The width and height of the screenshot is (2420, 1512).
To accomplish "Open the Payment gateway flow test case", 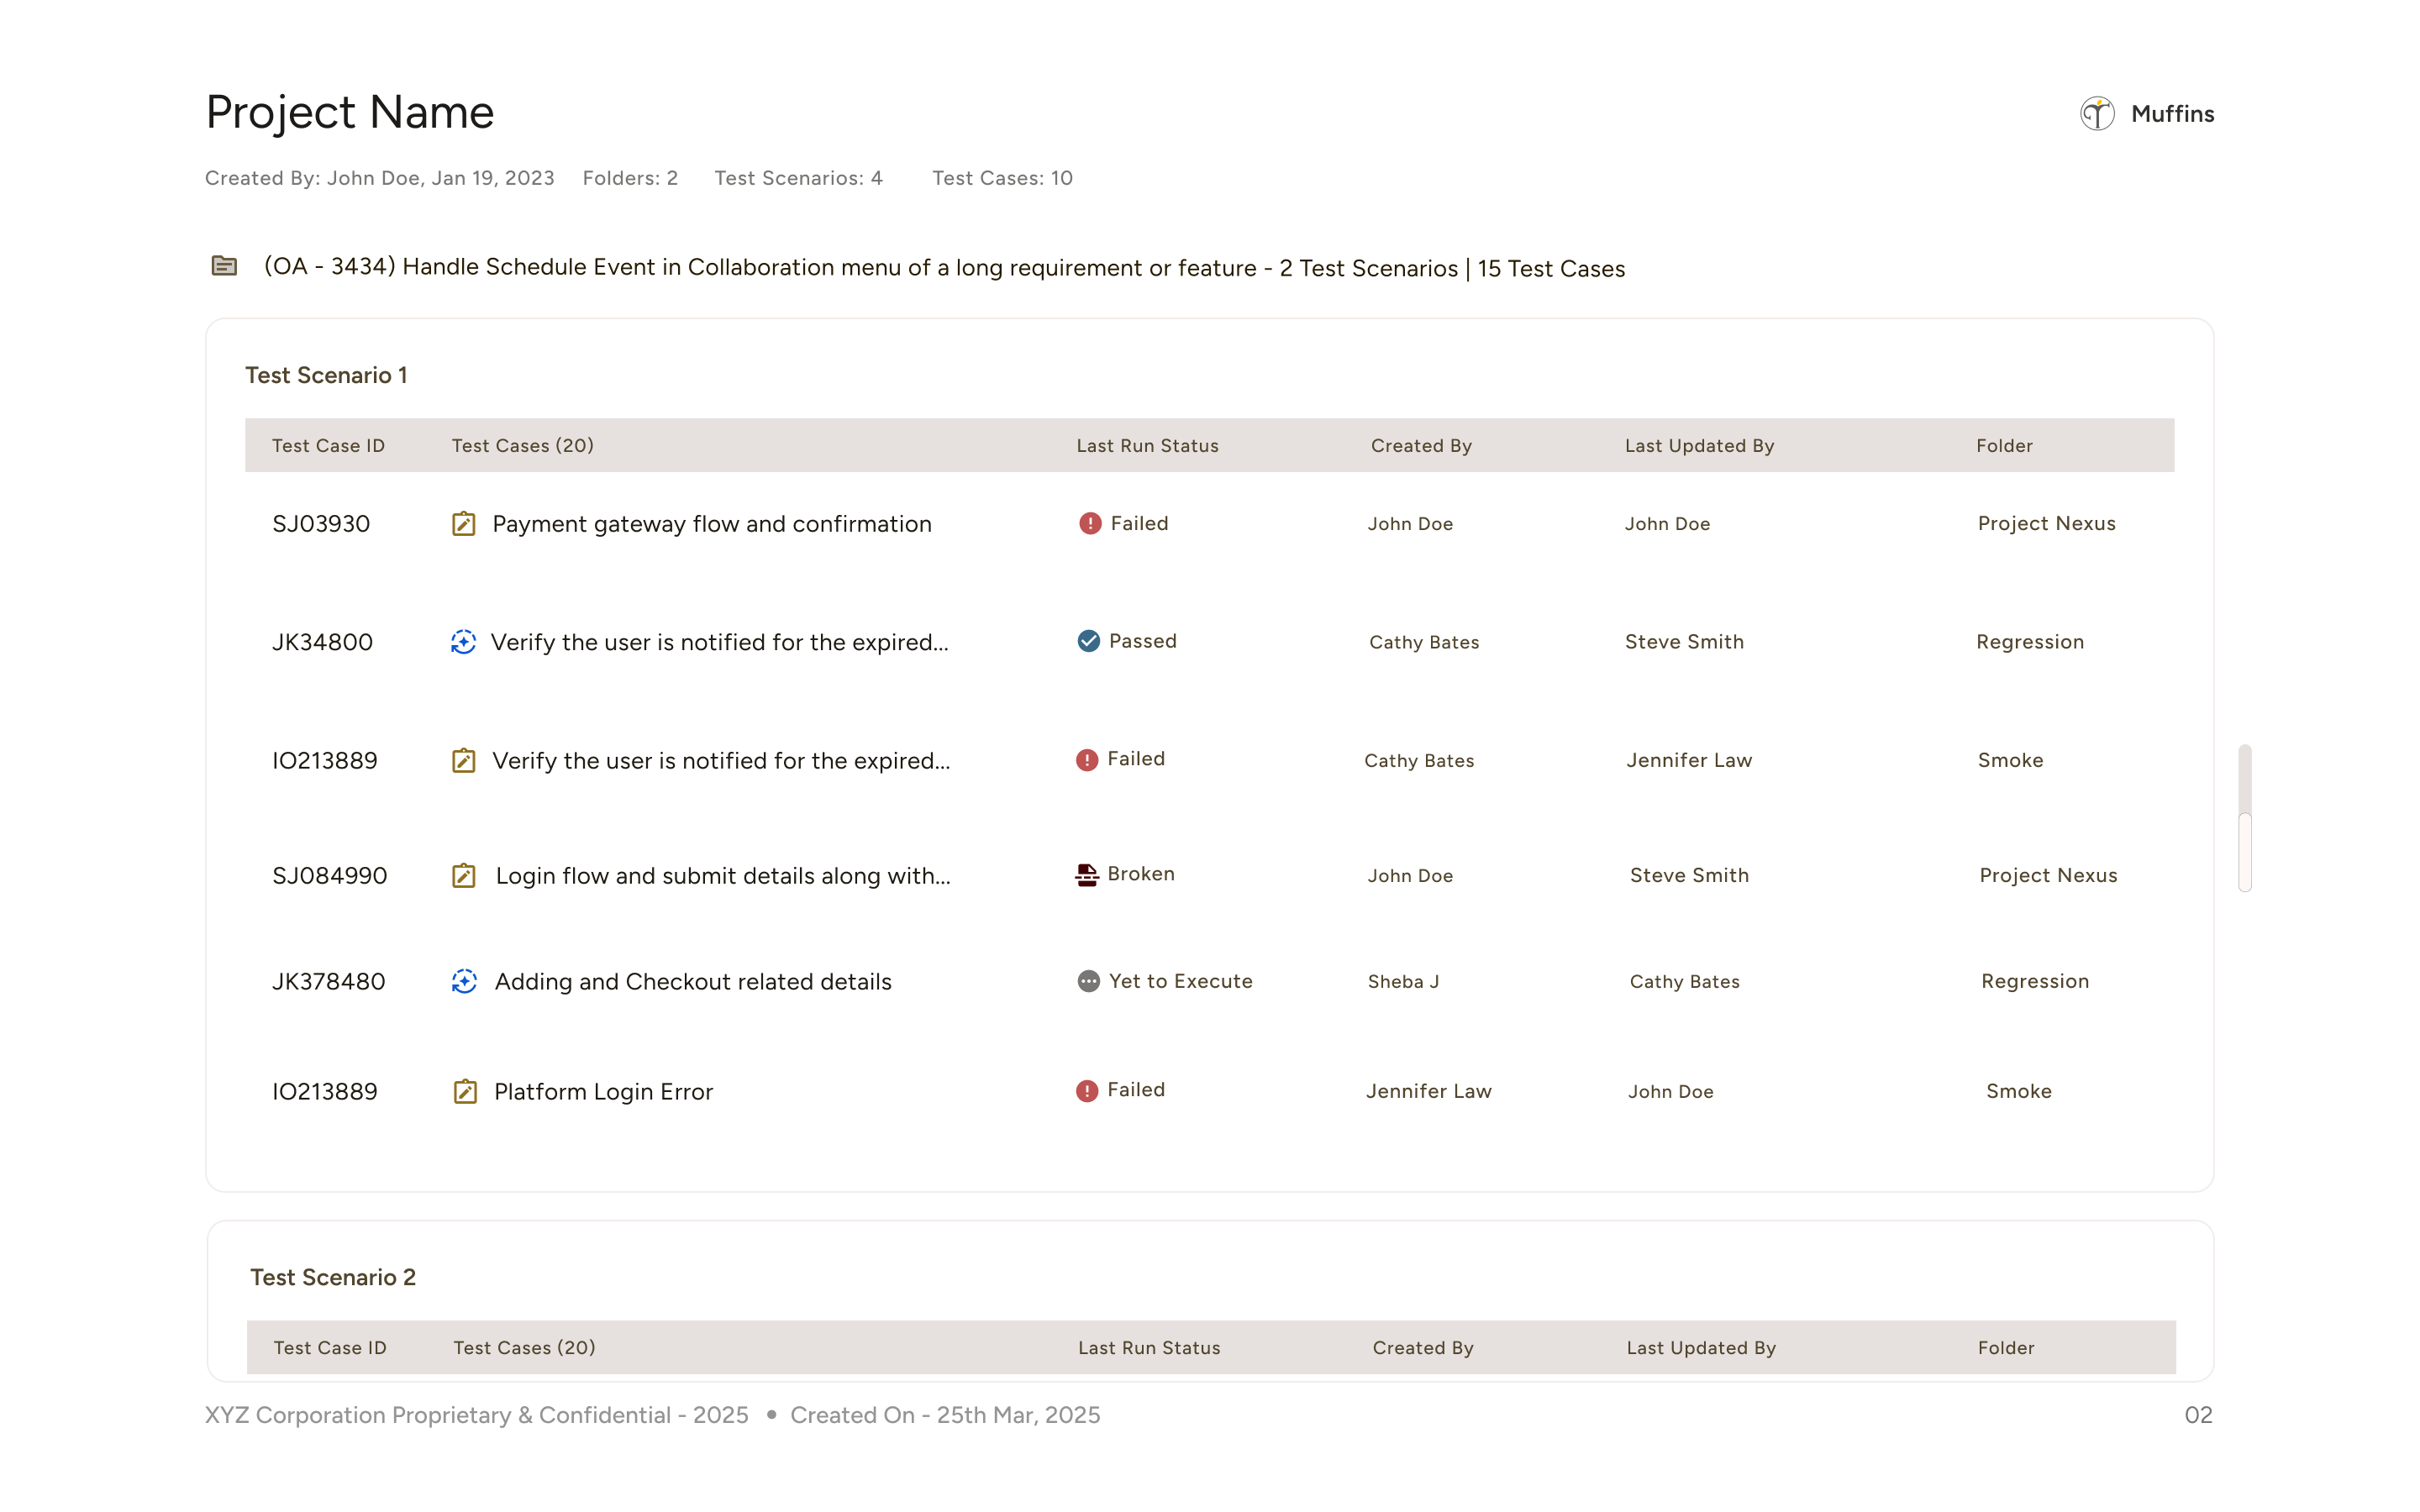I will [x=711, y=523].
